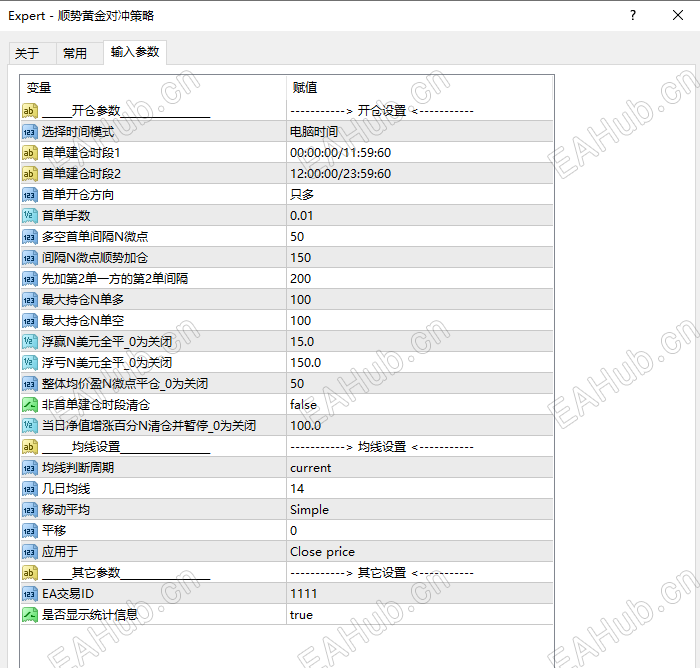Select the 首单开仓方向 variable name
The image size is (700, 668).
pos(78,195)
